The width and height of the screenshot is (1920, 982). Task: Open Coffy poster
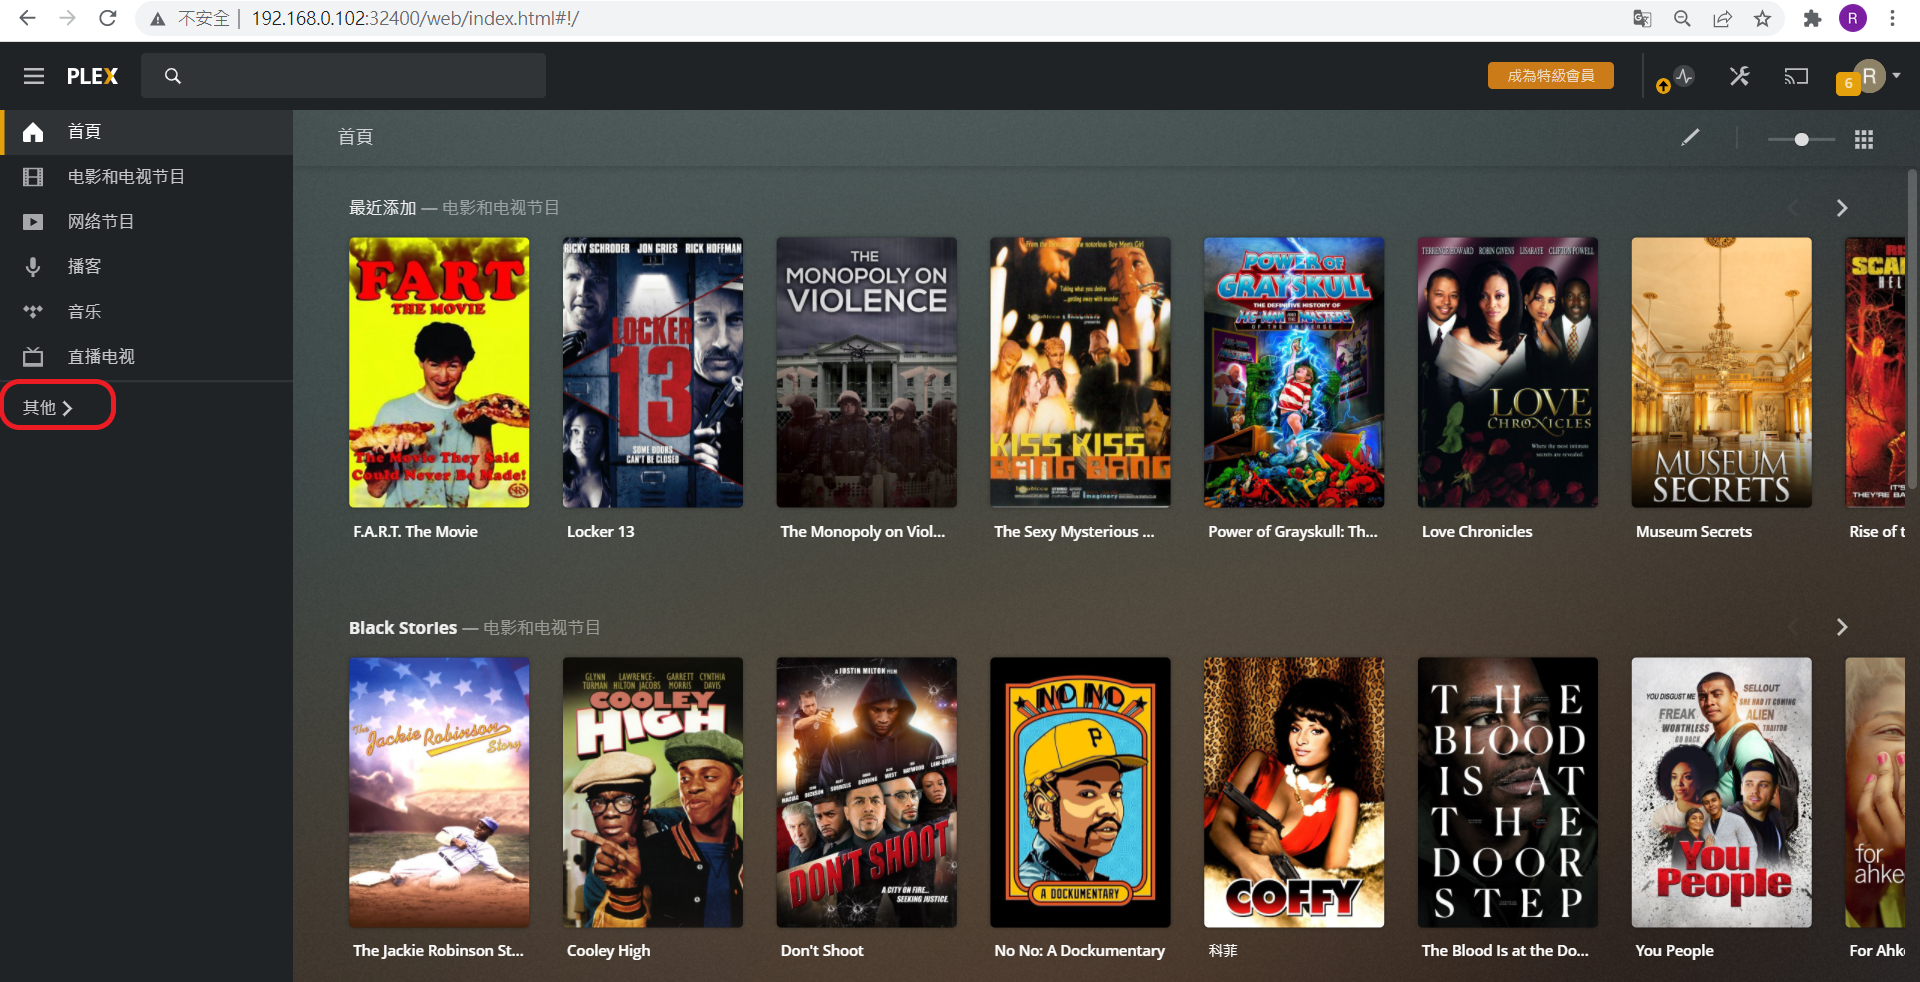coord(1294,792)
